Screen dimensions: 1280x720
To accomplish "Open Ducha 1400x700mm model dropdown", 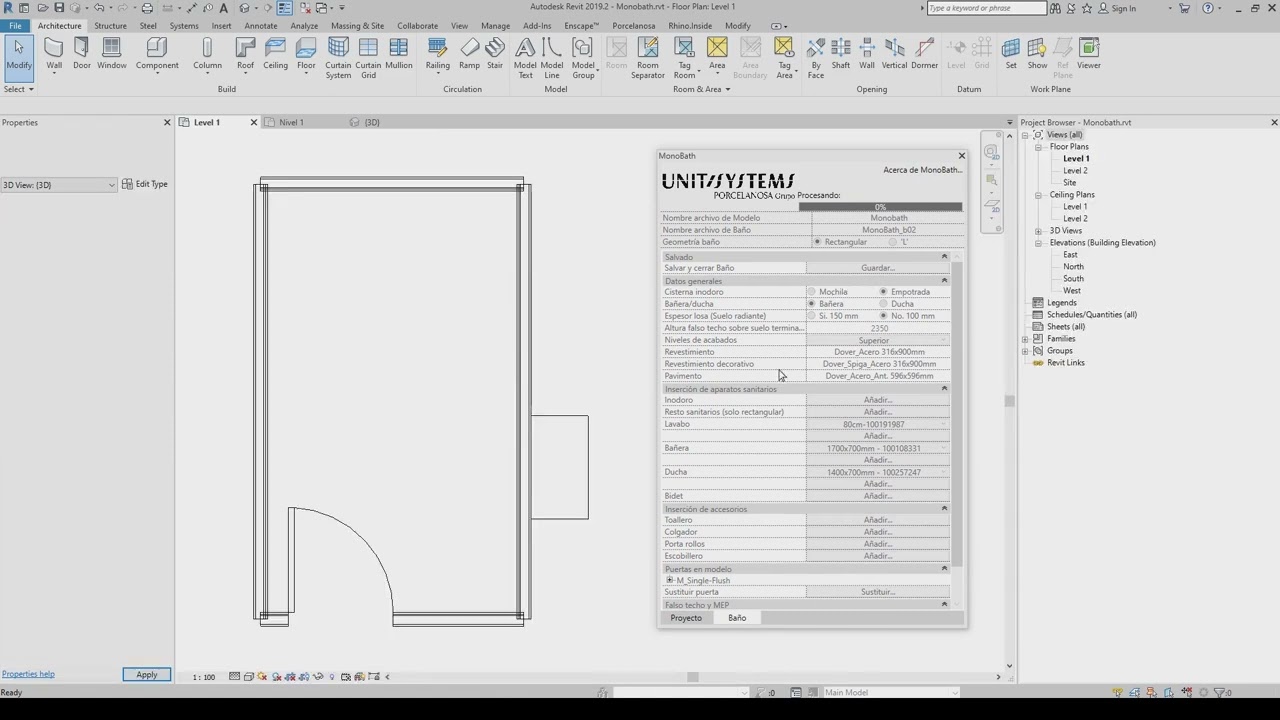I will tap(878, 472).
